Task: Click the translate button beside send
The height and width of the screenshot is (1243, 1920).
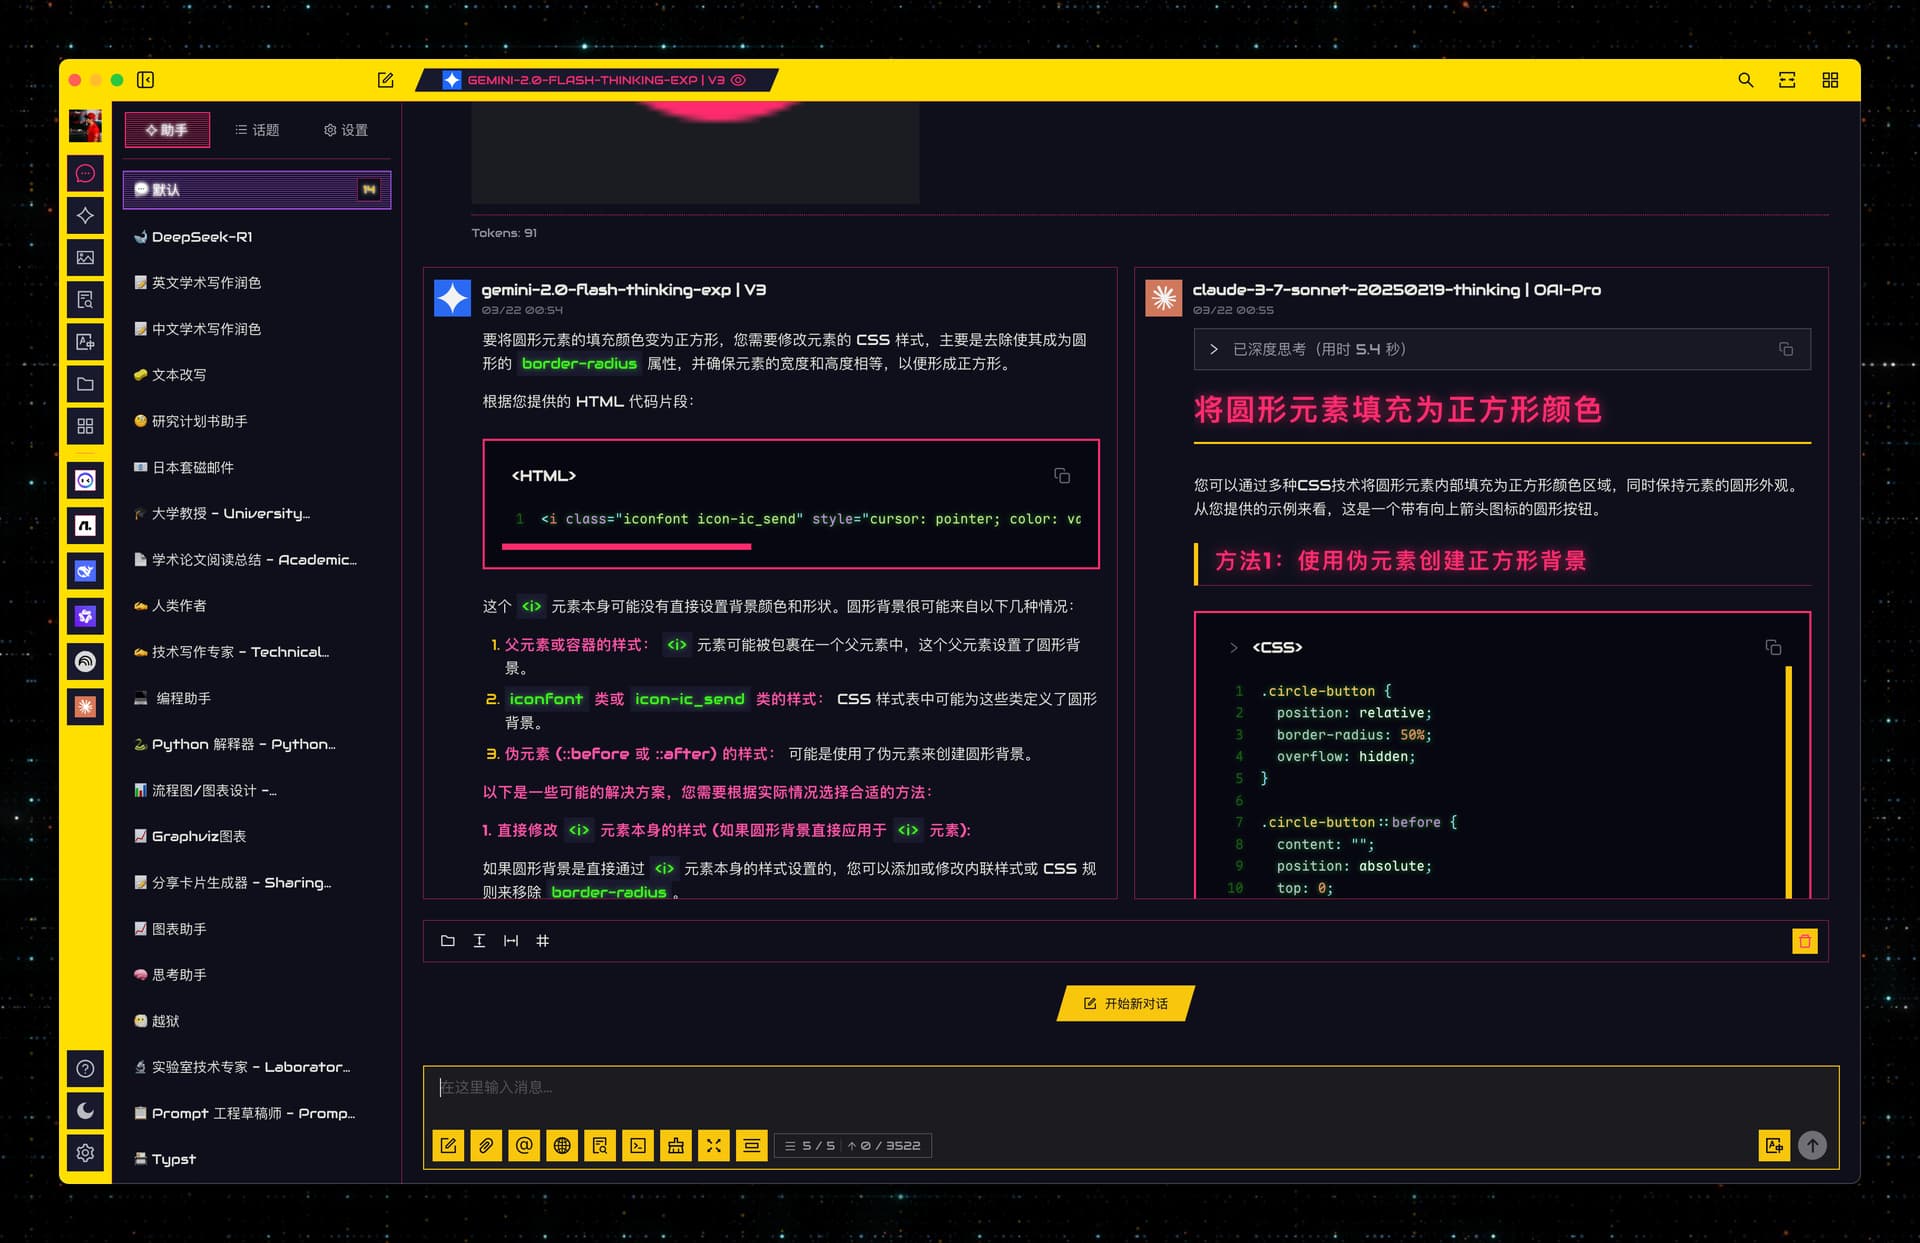Action: point(1774,1146)
